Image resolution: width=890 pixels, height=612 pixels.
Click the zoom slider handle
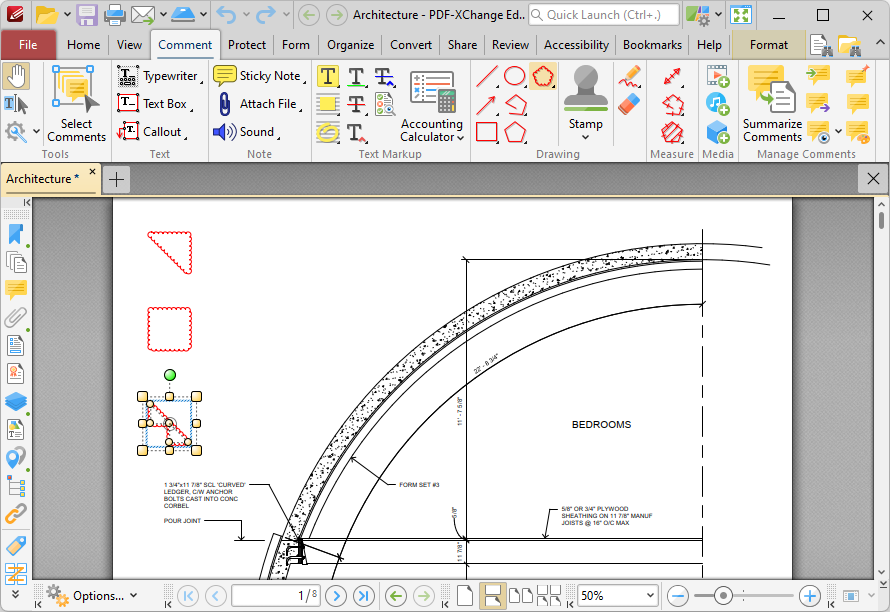point(722,596)
